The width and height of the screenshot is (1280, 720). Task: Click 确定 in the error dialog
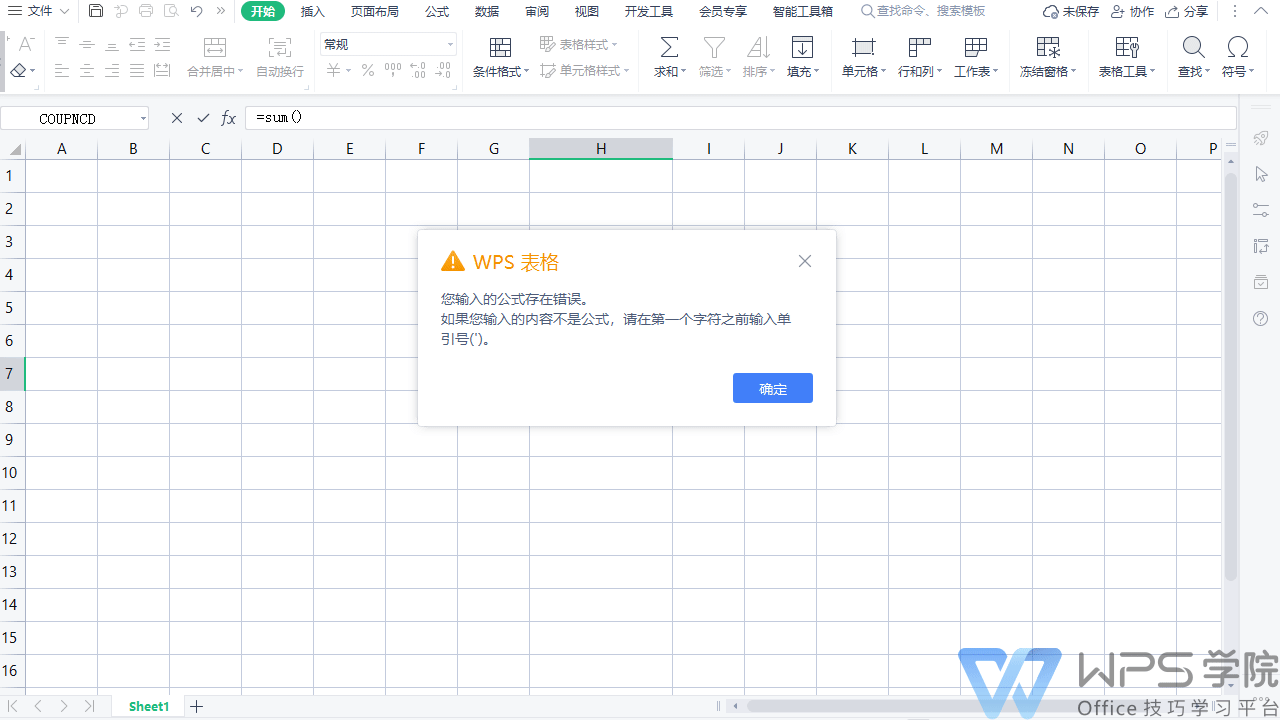click(773, 389)
